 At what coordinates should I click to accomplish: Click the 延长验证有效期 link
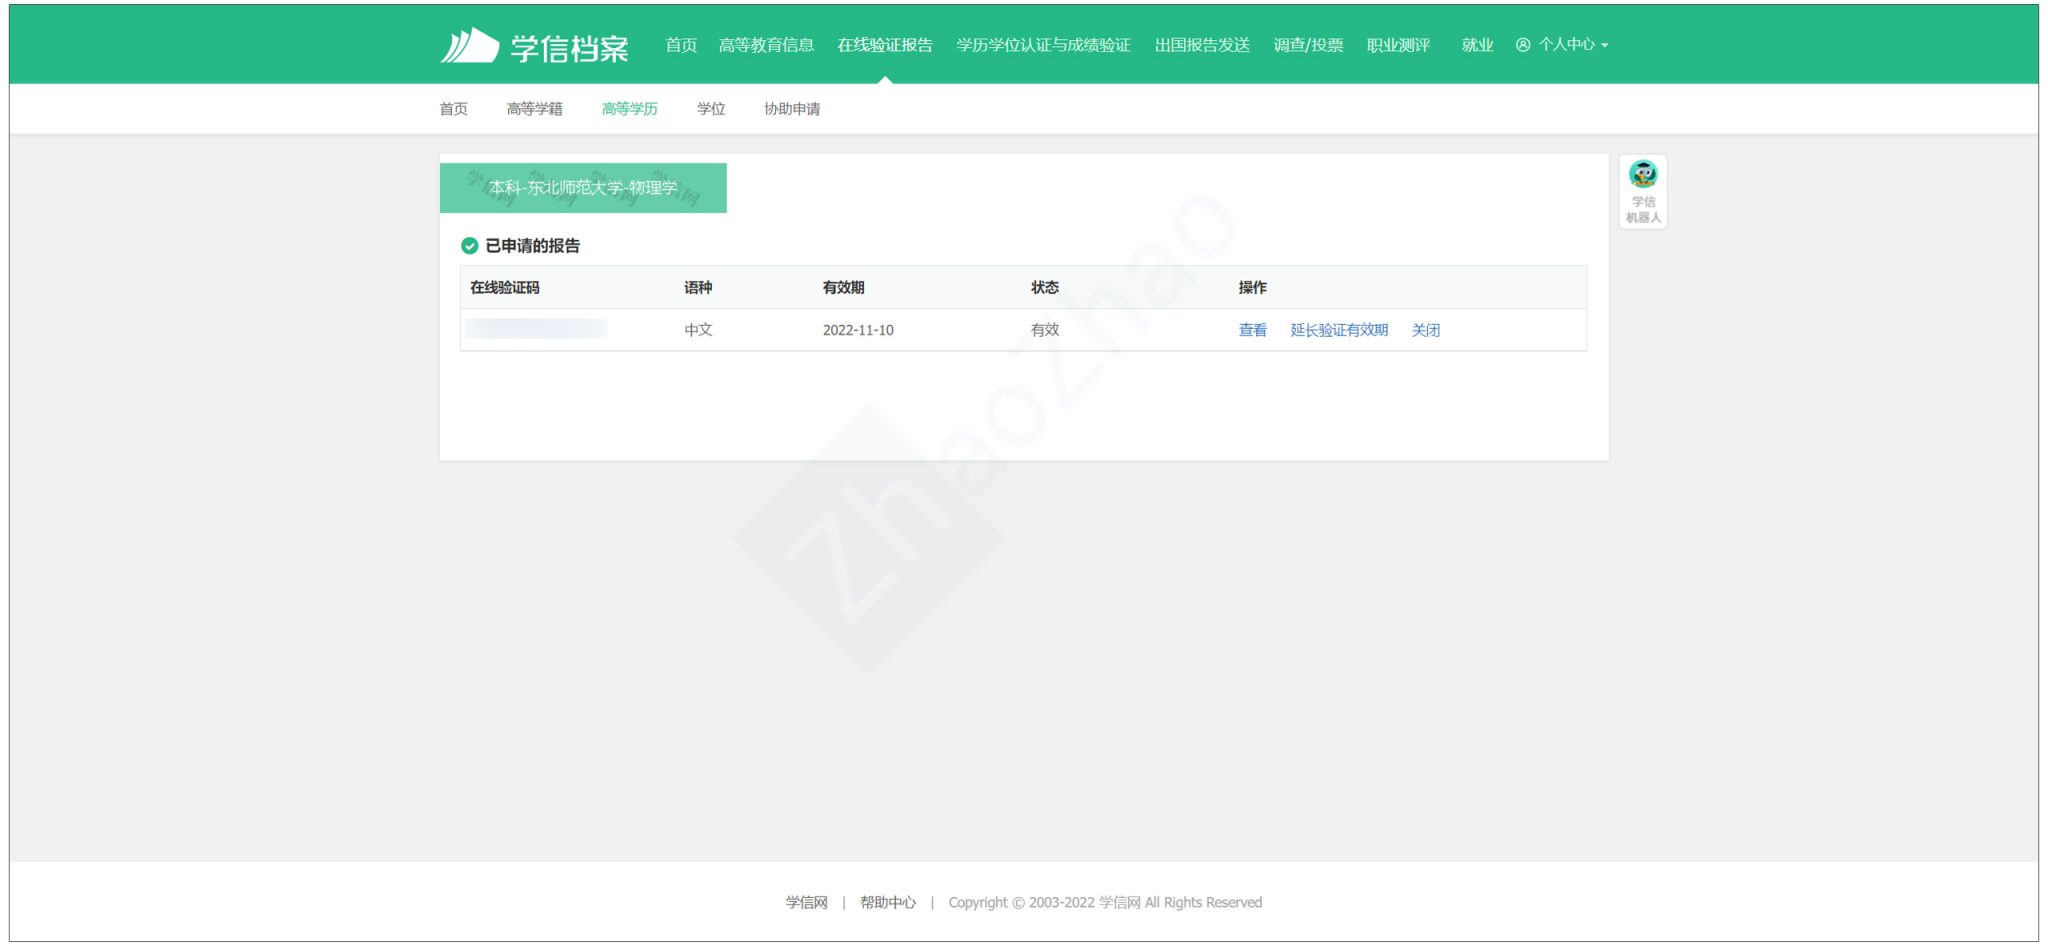(x=1338, y=329)
